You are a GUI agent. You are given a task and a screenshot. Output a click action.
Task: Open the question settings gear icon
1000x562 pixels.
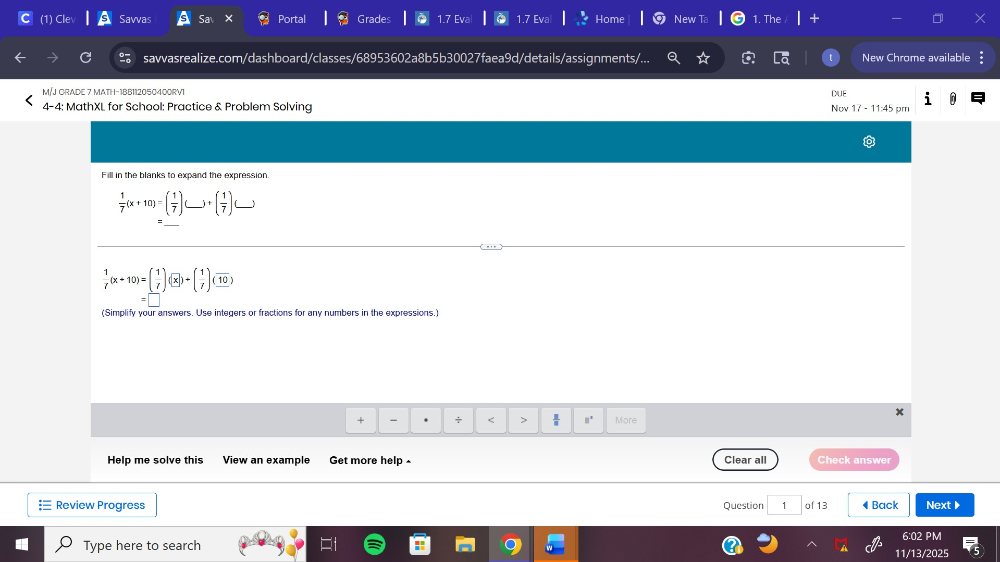[x=869, y=142]
